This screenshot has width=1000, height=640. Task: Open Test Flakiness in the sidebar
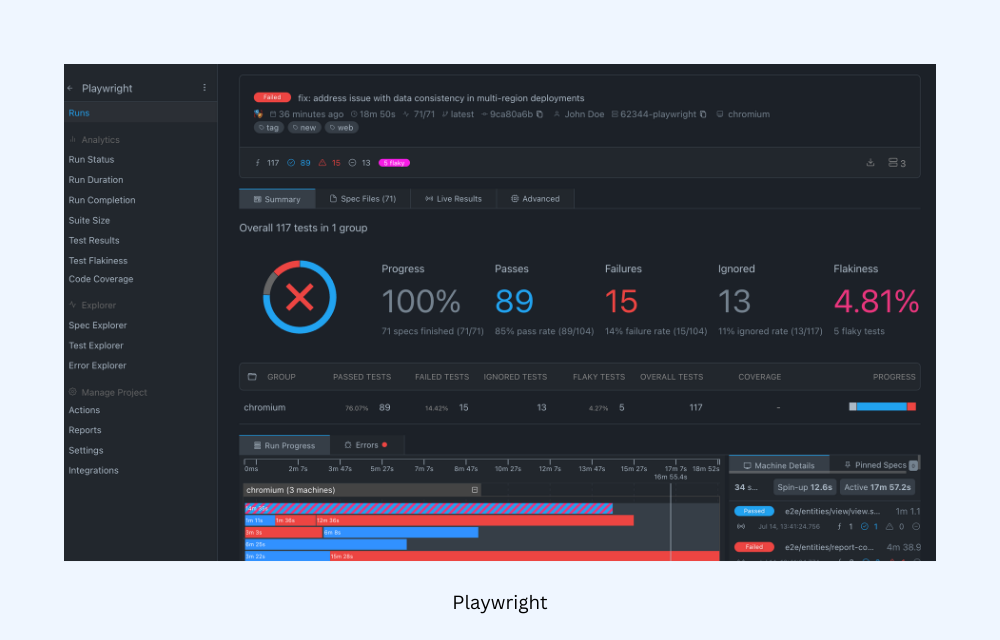coord(98,261)
